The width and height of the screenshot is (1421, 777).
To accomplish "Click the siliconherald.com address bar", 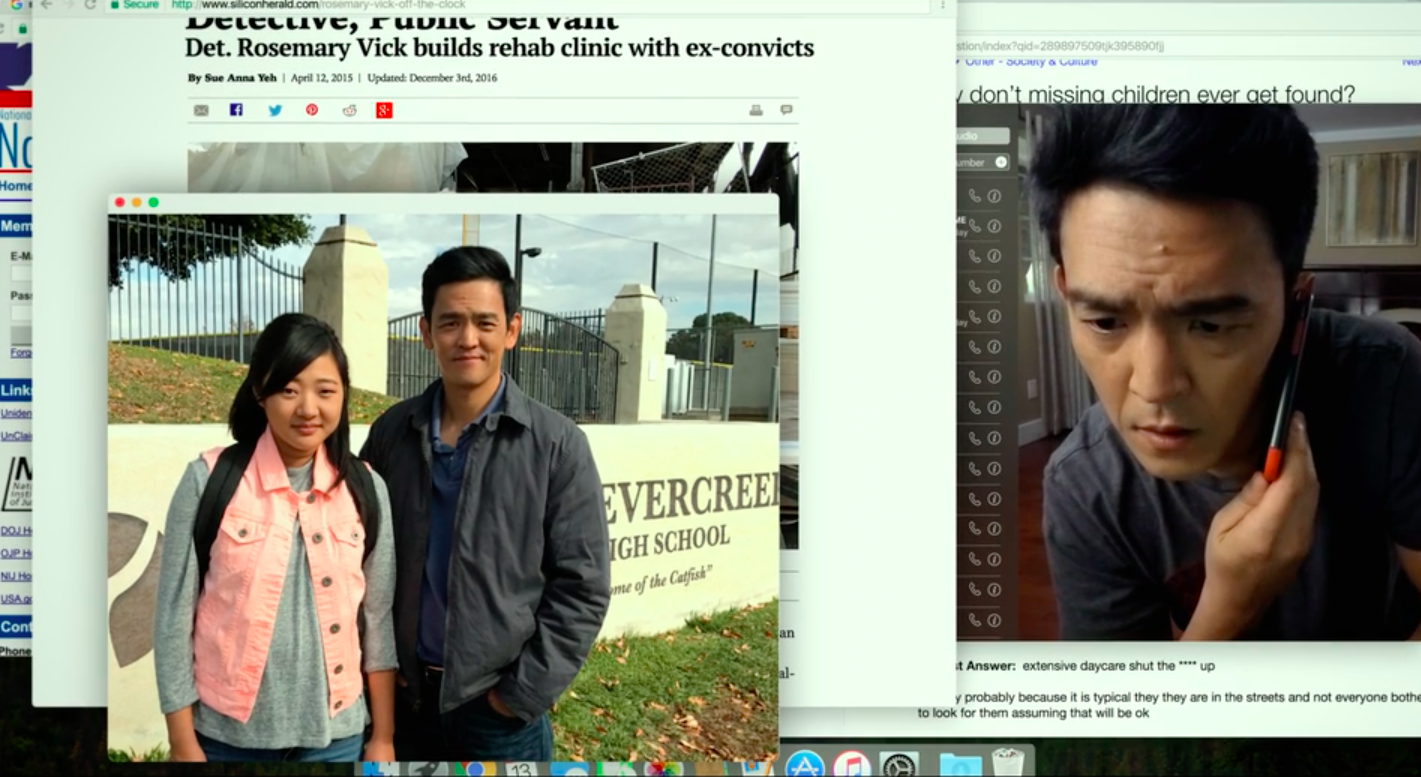I will click(520, 5).
